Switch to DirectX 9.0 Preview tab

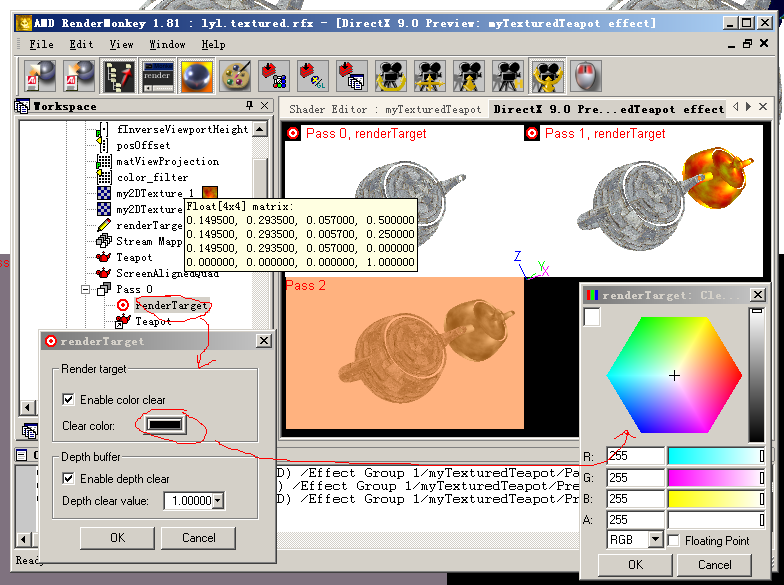[608, 110]
